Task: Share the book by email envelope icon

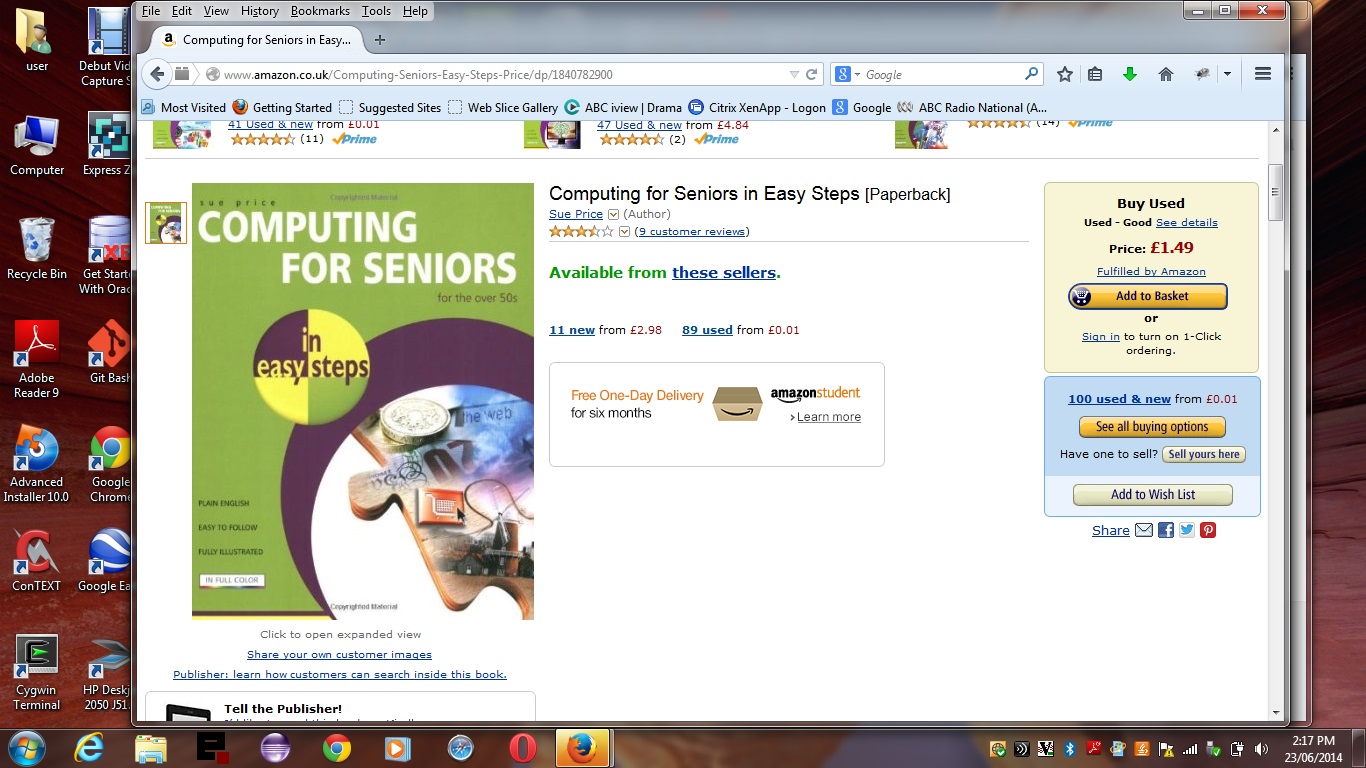Action: (1144, 530)
